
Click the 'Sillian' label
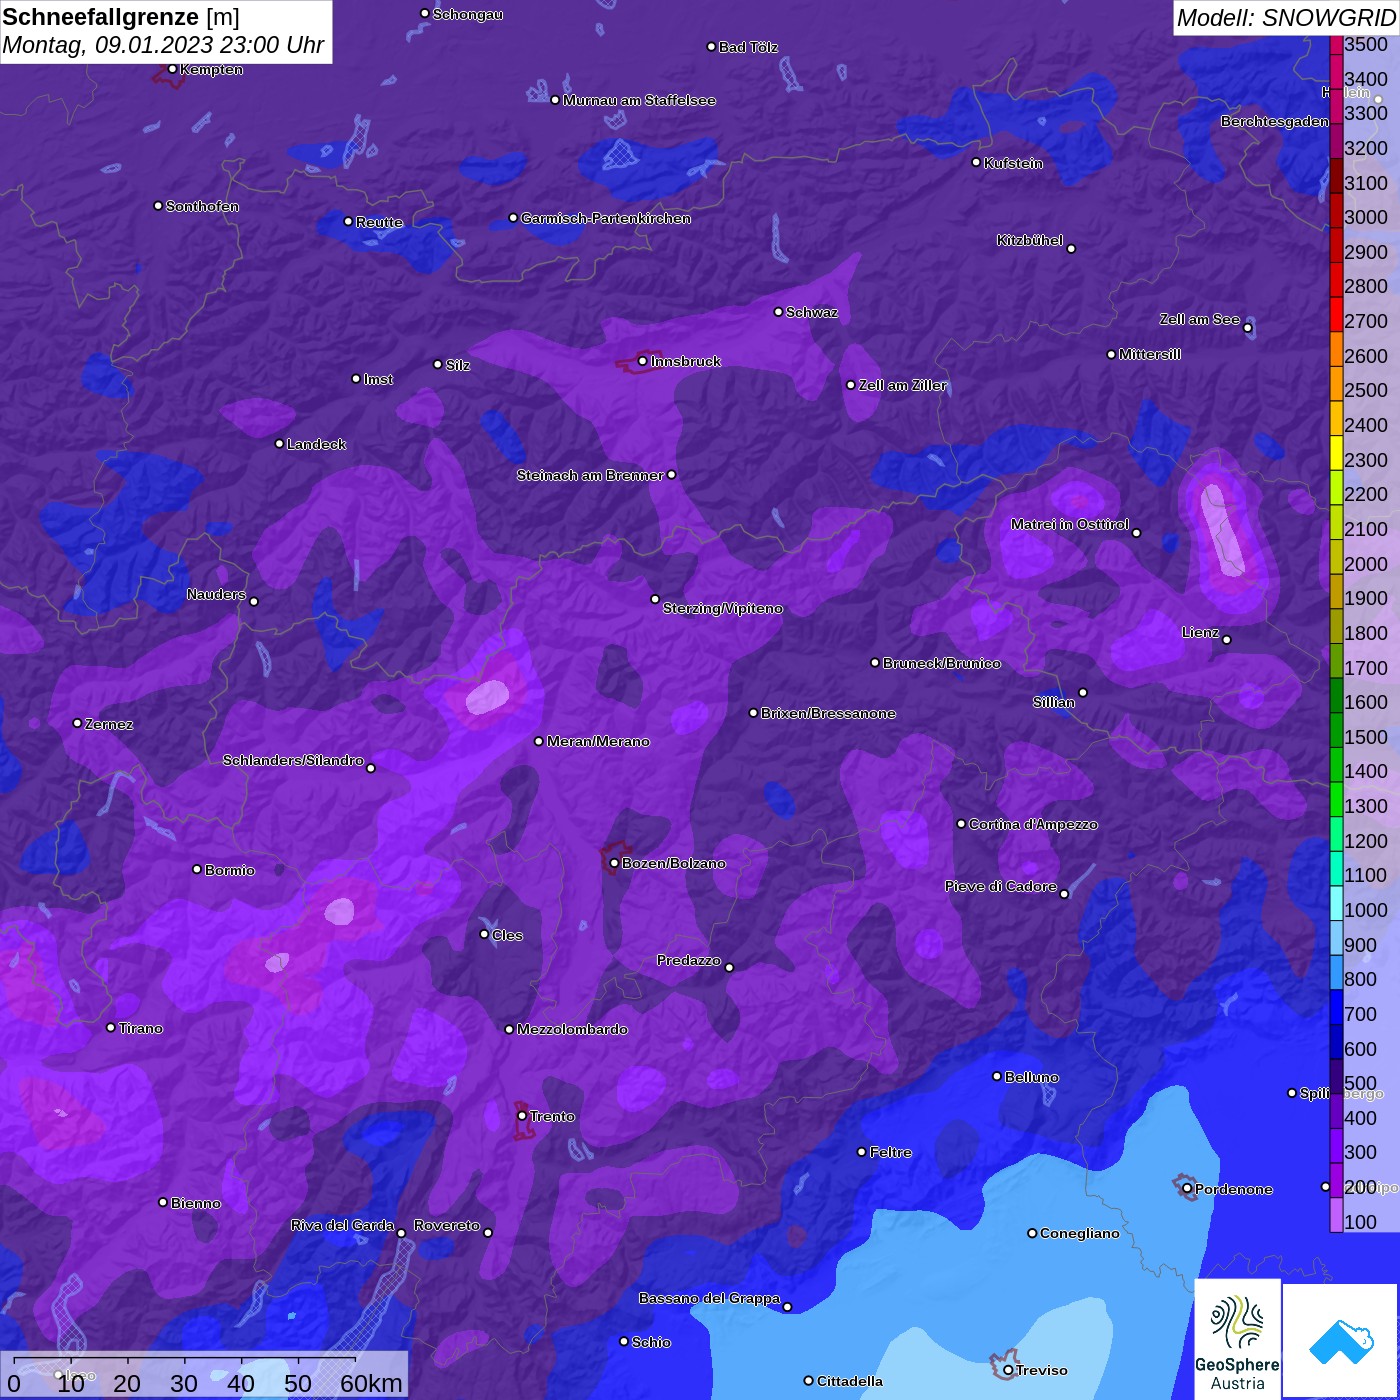click(1054, 702)
